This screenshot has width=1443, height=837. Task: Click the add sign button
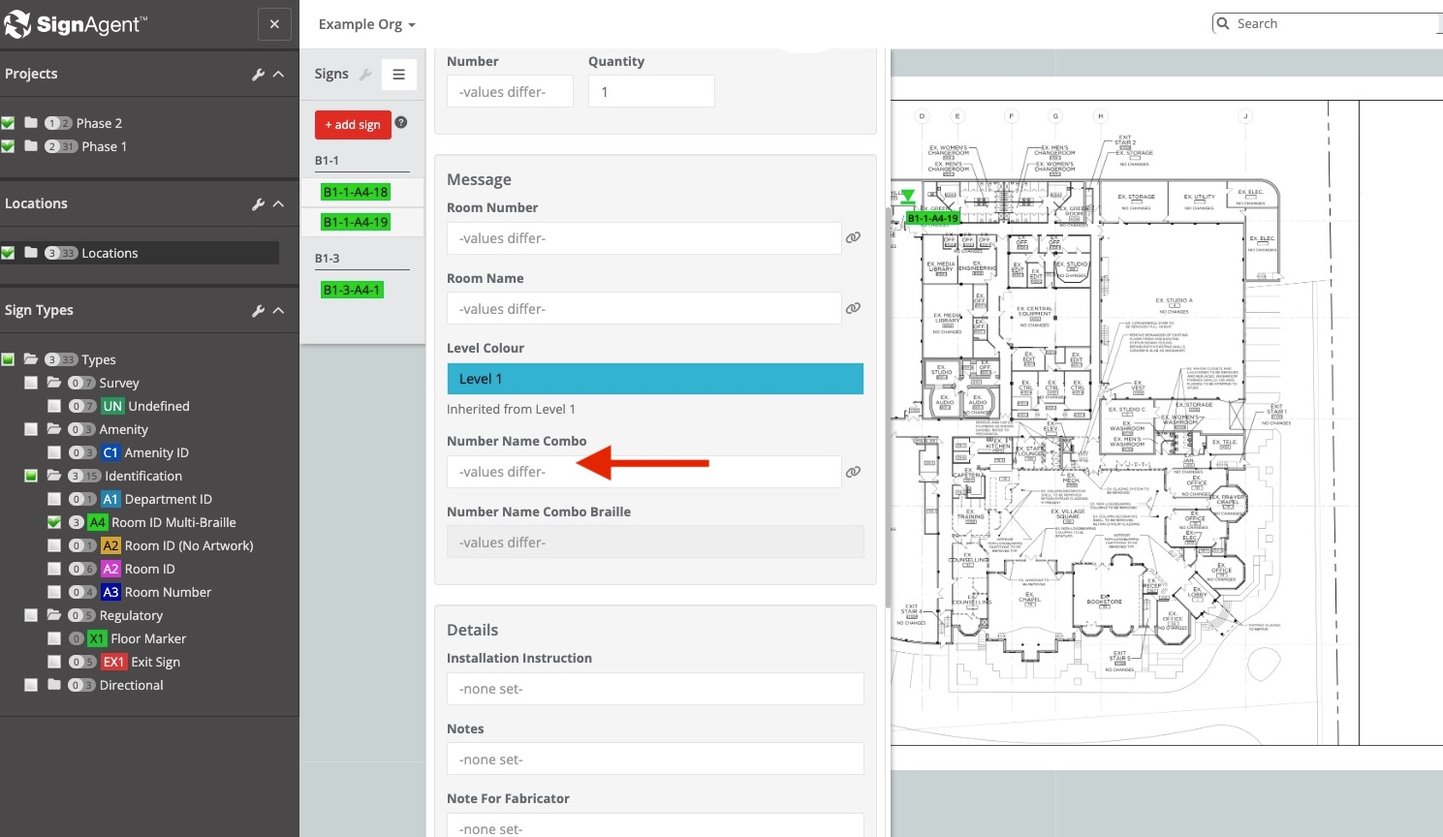coord(352,125)
